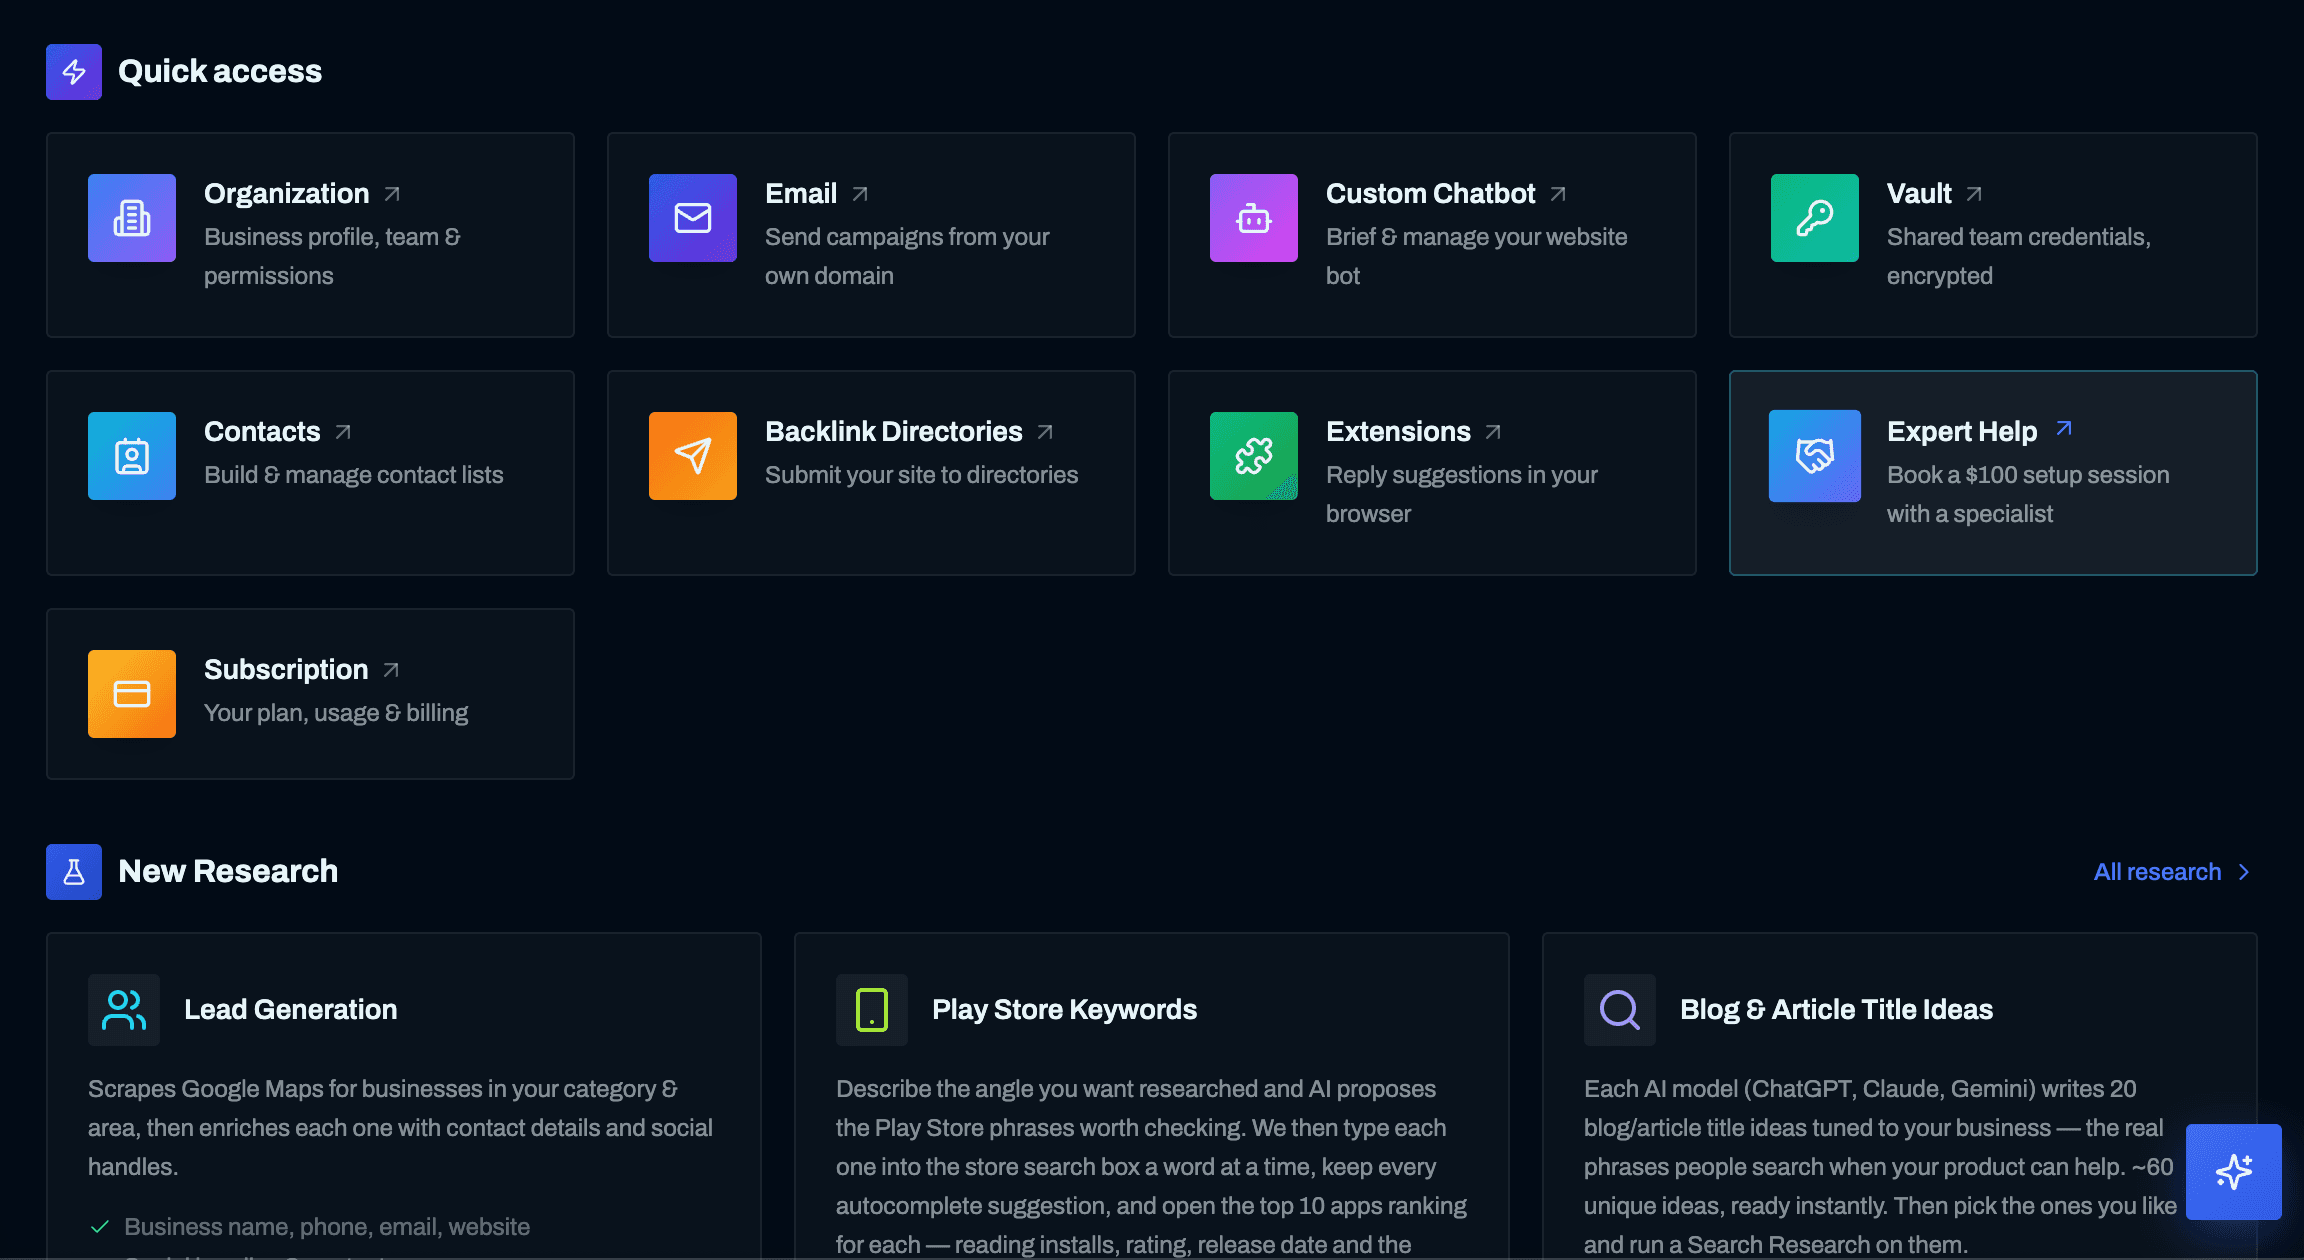Click 'Build & manage contact lists' text
The height and width of the screenshot is (1260, 2304).
coord(354,475)
